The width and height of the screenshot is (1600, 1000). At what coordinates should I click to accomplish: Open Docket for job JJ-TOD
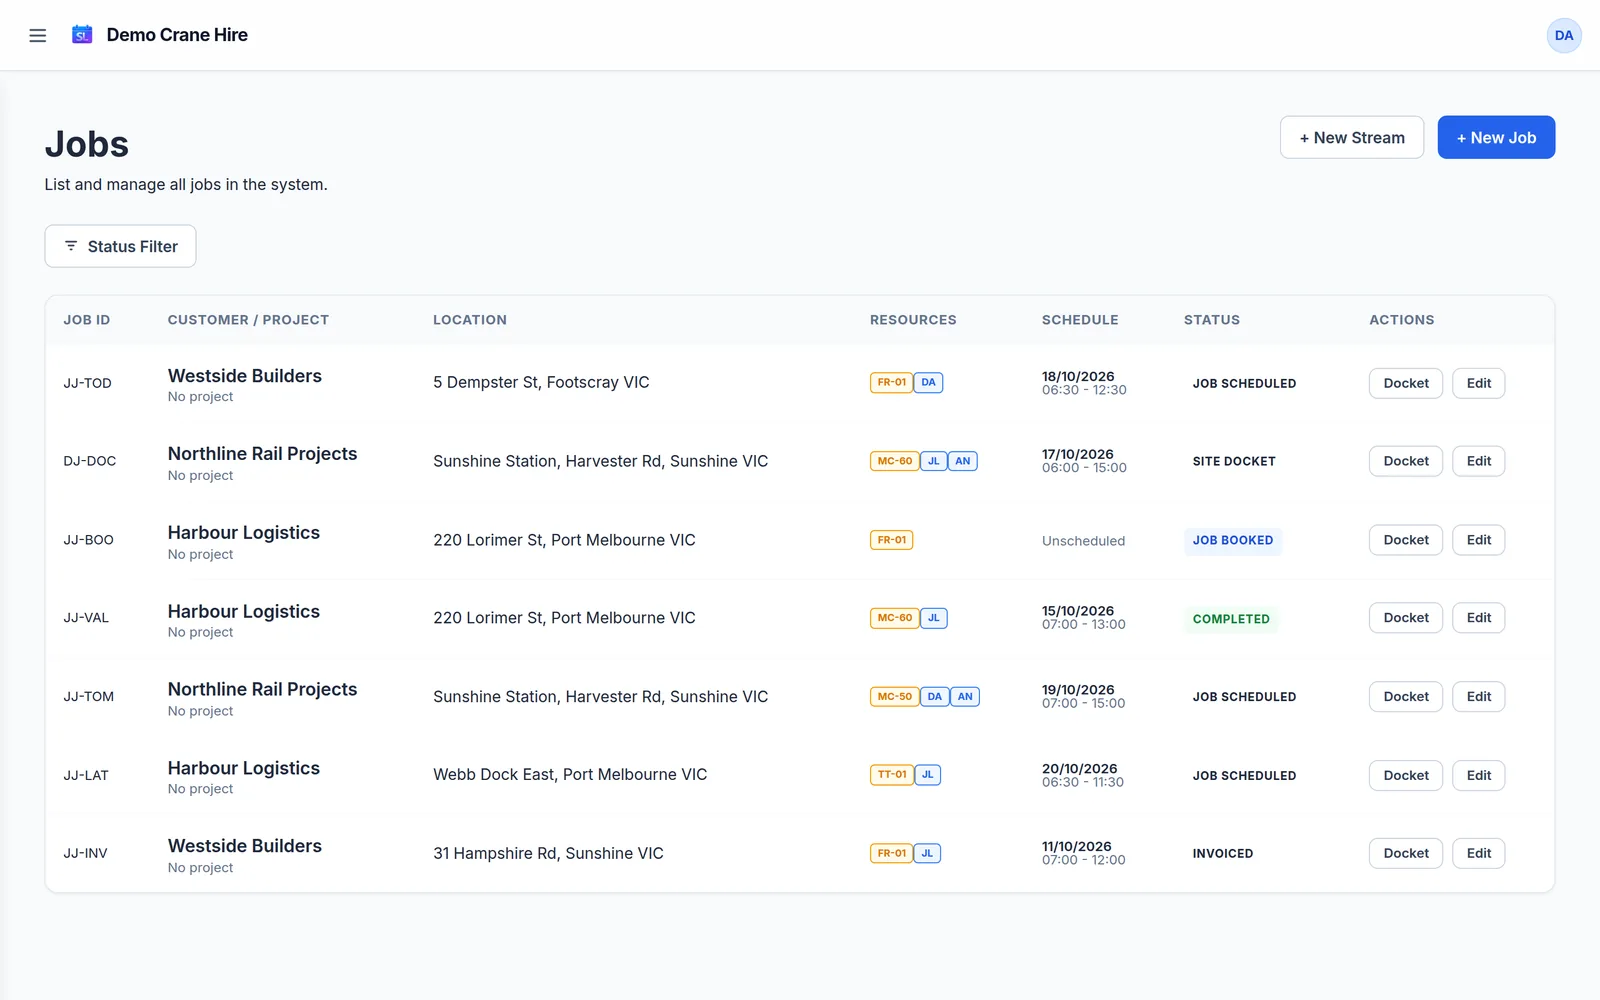(x=1406, y=383)
